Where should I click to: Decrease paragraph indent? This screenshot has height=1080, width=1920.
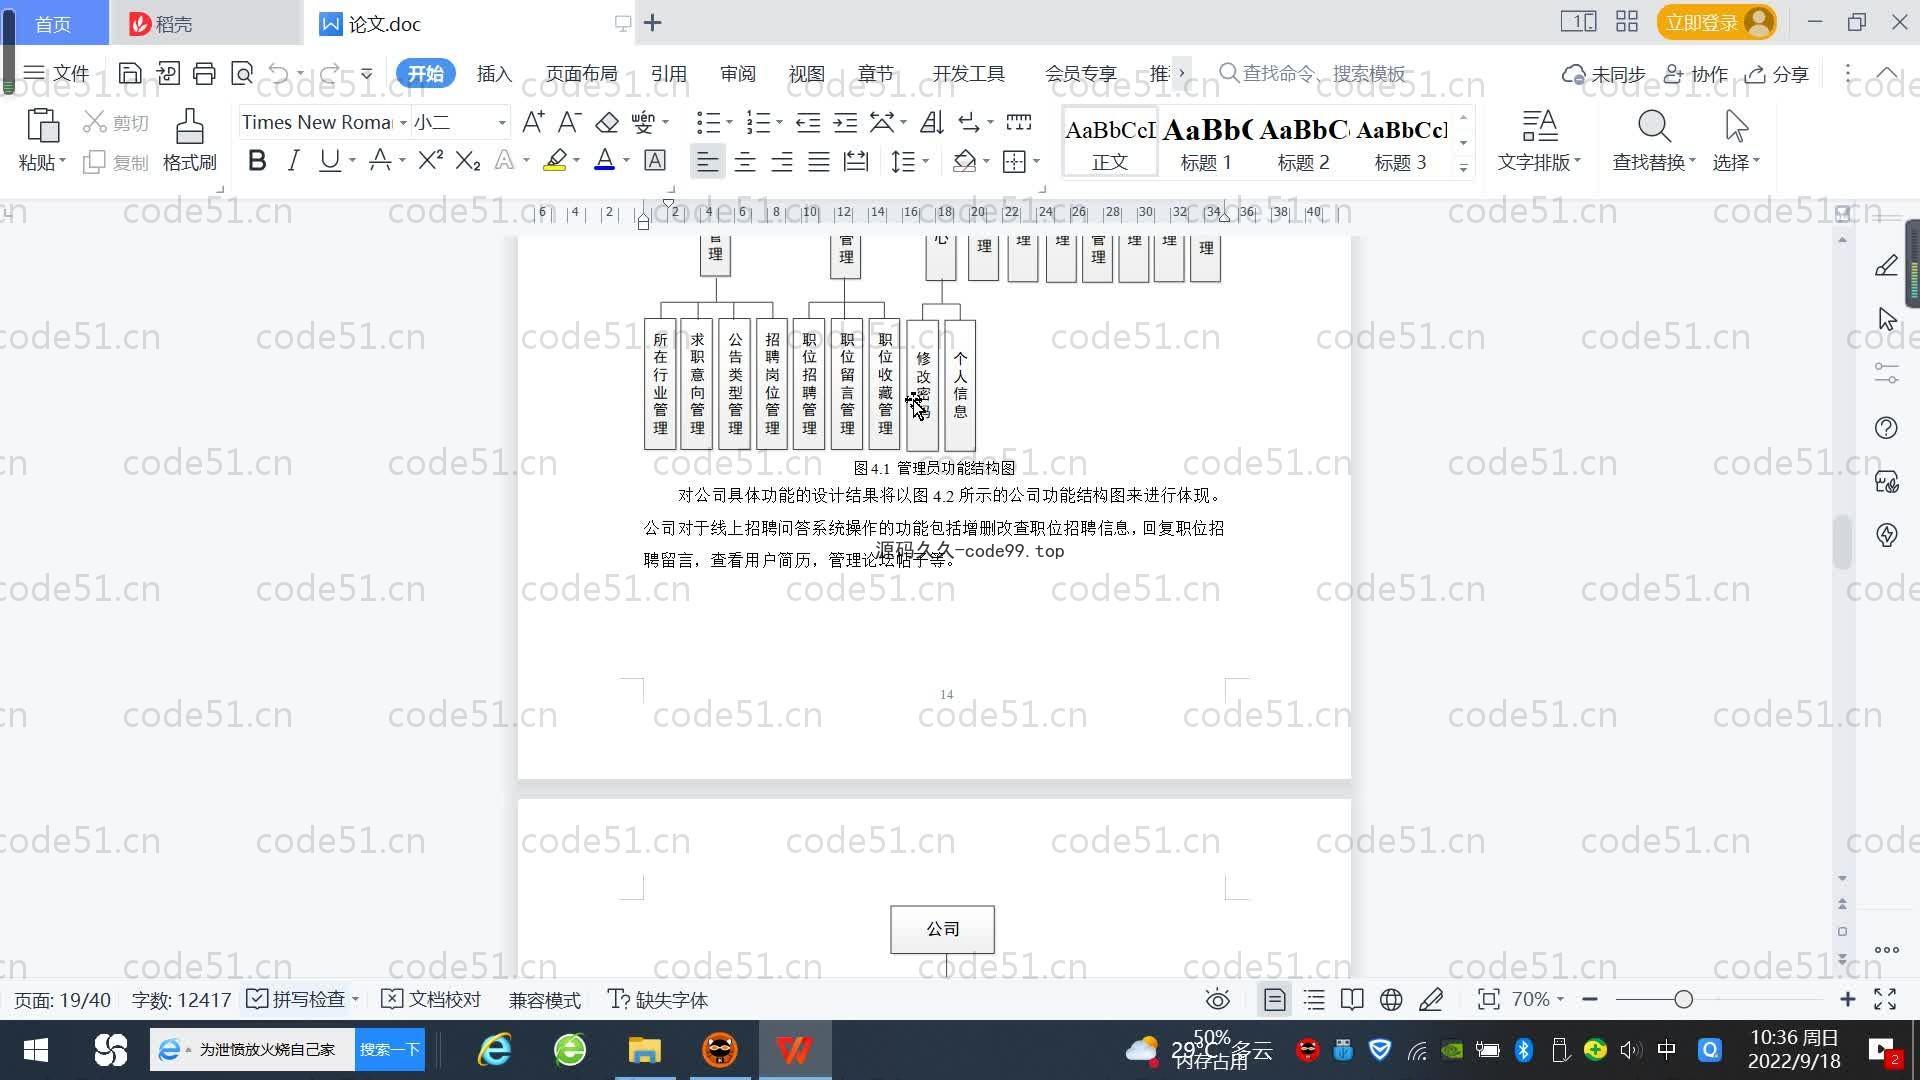808,123
